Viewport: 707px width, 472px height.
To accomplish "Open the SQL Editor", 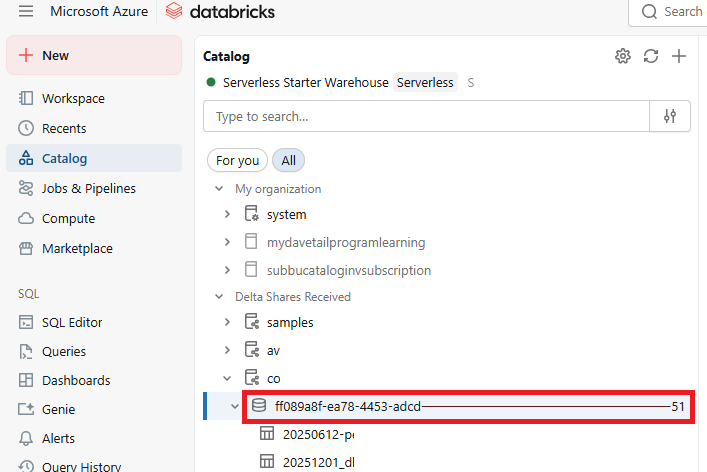I will pos(72,322).
